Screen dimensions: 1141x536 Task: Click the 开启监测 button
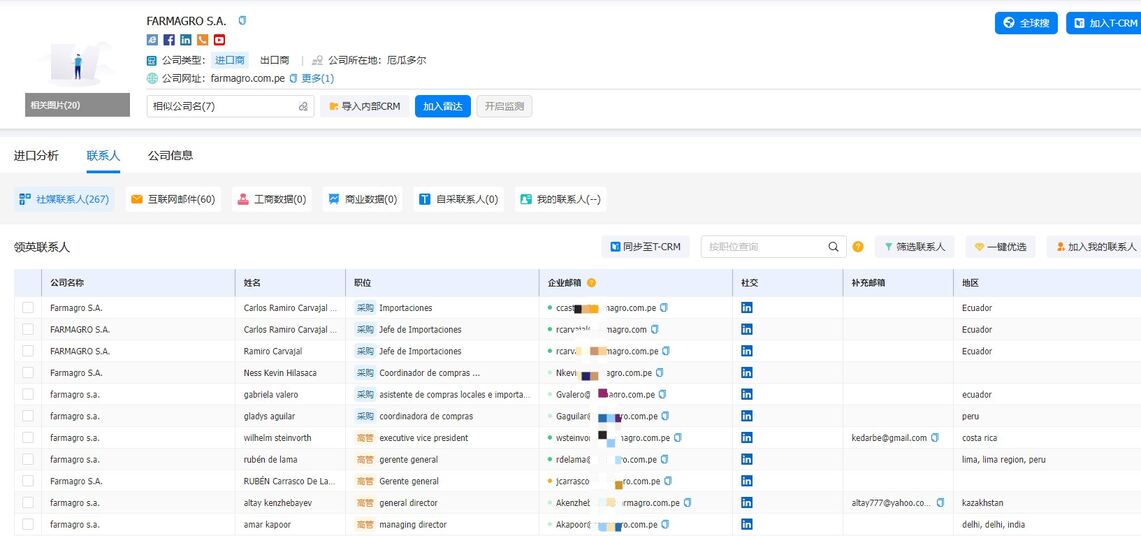[x=504, y=106]
